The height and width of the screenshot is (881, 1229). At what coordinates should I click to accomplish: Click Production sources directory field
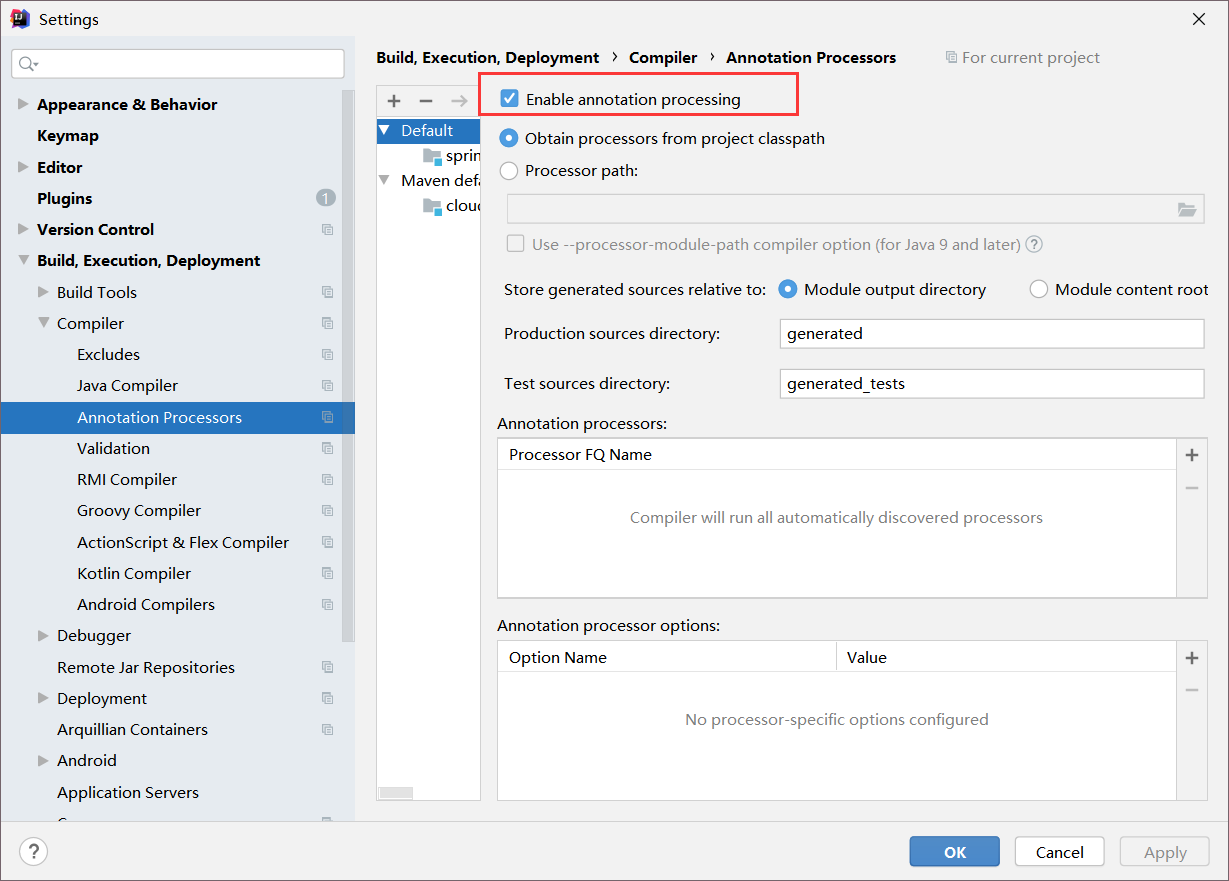point(992,334)
